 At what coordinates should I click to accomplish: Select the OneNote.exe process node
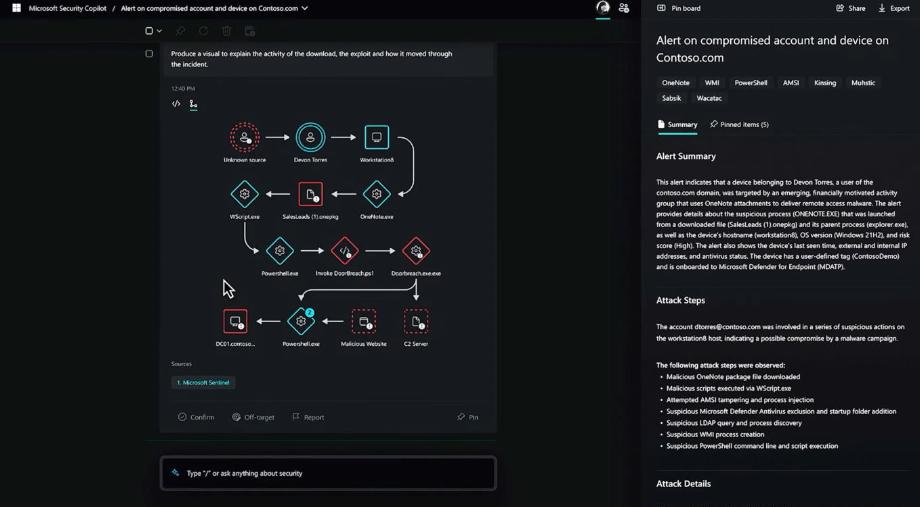[x=377, y=194]
